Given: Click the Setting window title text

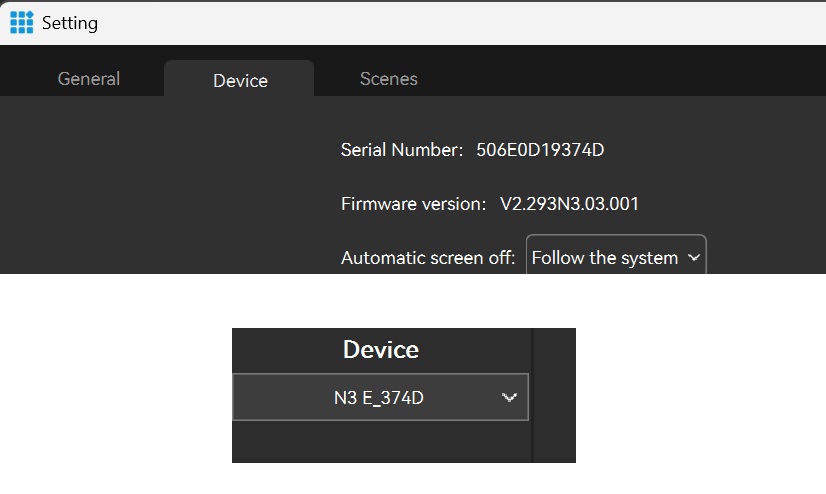Looking at the screenshot, I should click(x=70, y=23).
